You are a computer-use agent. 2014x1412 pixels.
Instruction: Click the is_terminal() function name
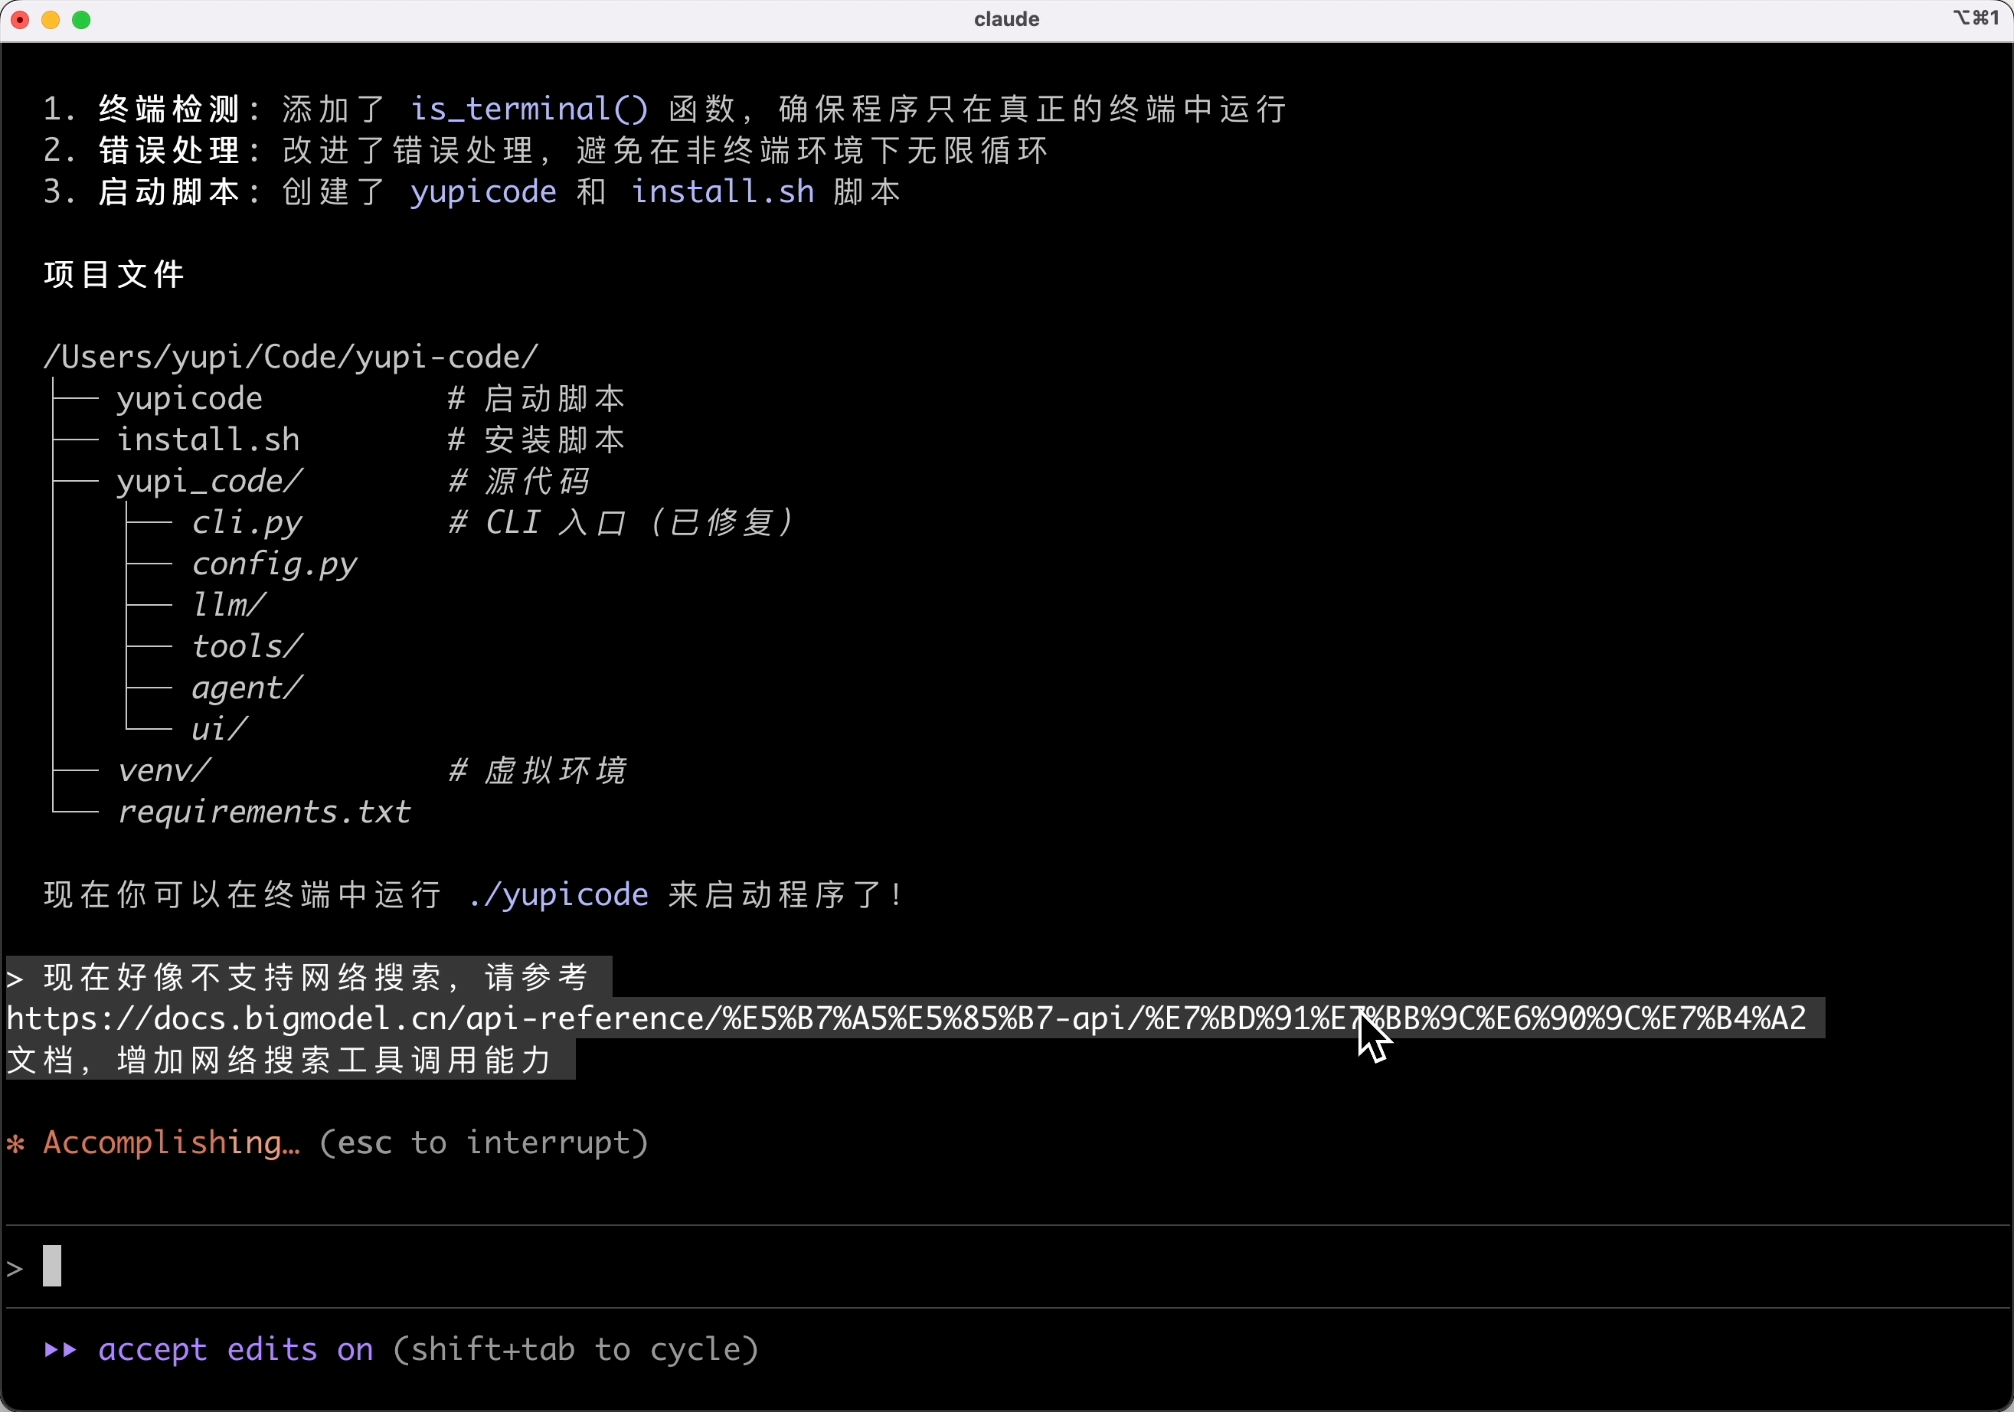pyautogui.click(x=529, y=108)
